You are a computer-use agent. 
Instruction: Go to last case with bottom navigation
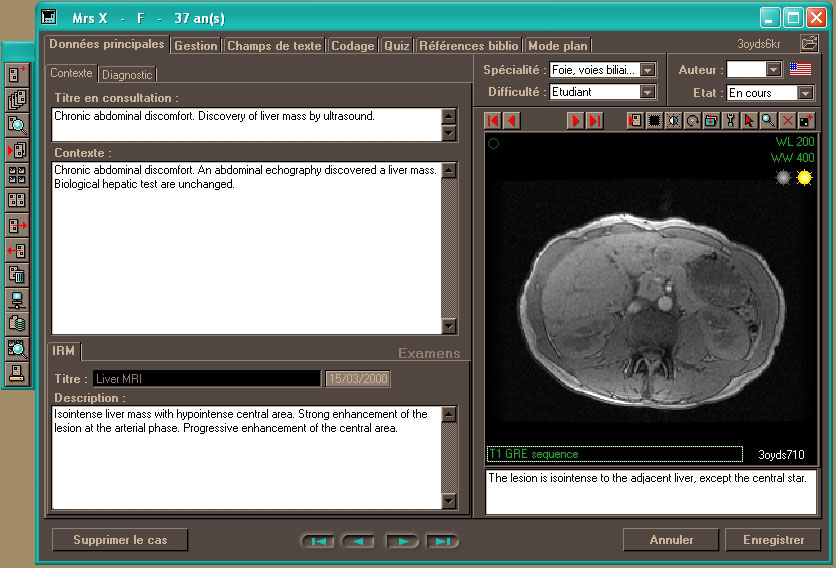point(443,541)
